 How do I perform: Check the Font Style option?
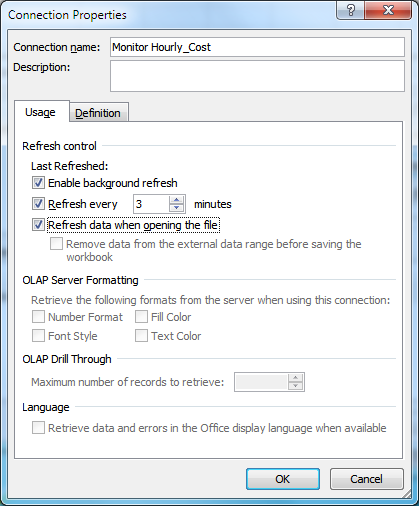[x=38, y=336]
